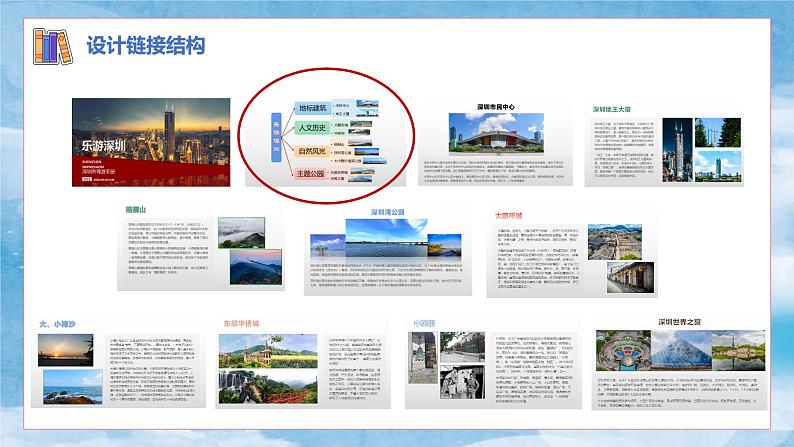Open the Meisha blue sea rocks photo

[72, 386]
